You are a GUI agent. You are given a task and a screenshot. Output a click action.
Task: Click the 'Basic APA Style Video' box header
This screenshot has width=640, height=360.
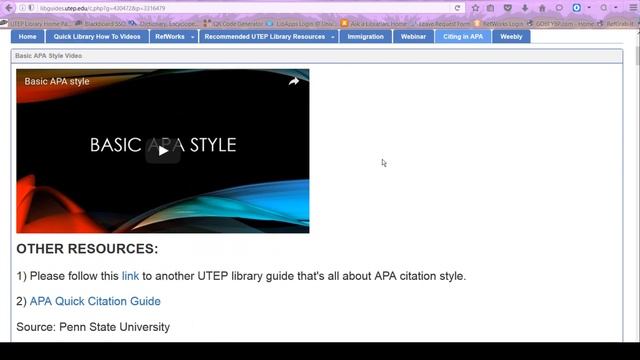[x=317, y=56]
